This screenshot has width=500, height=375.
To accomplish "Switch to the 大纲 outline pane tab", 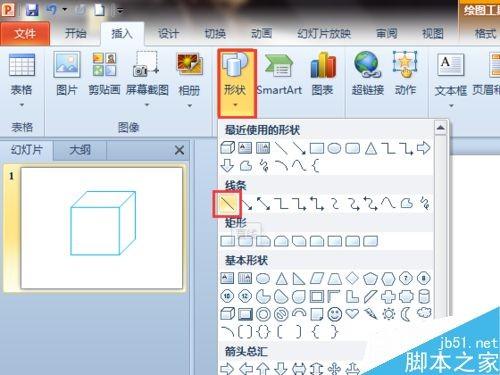I will (80, 150).
